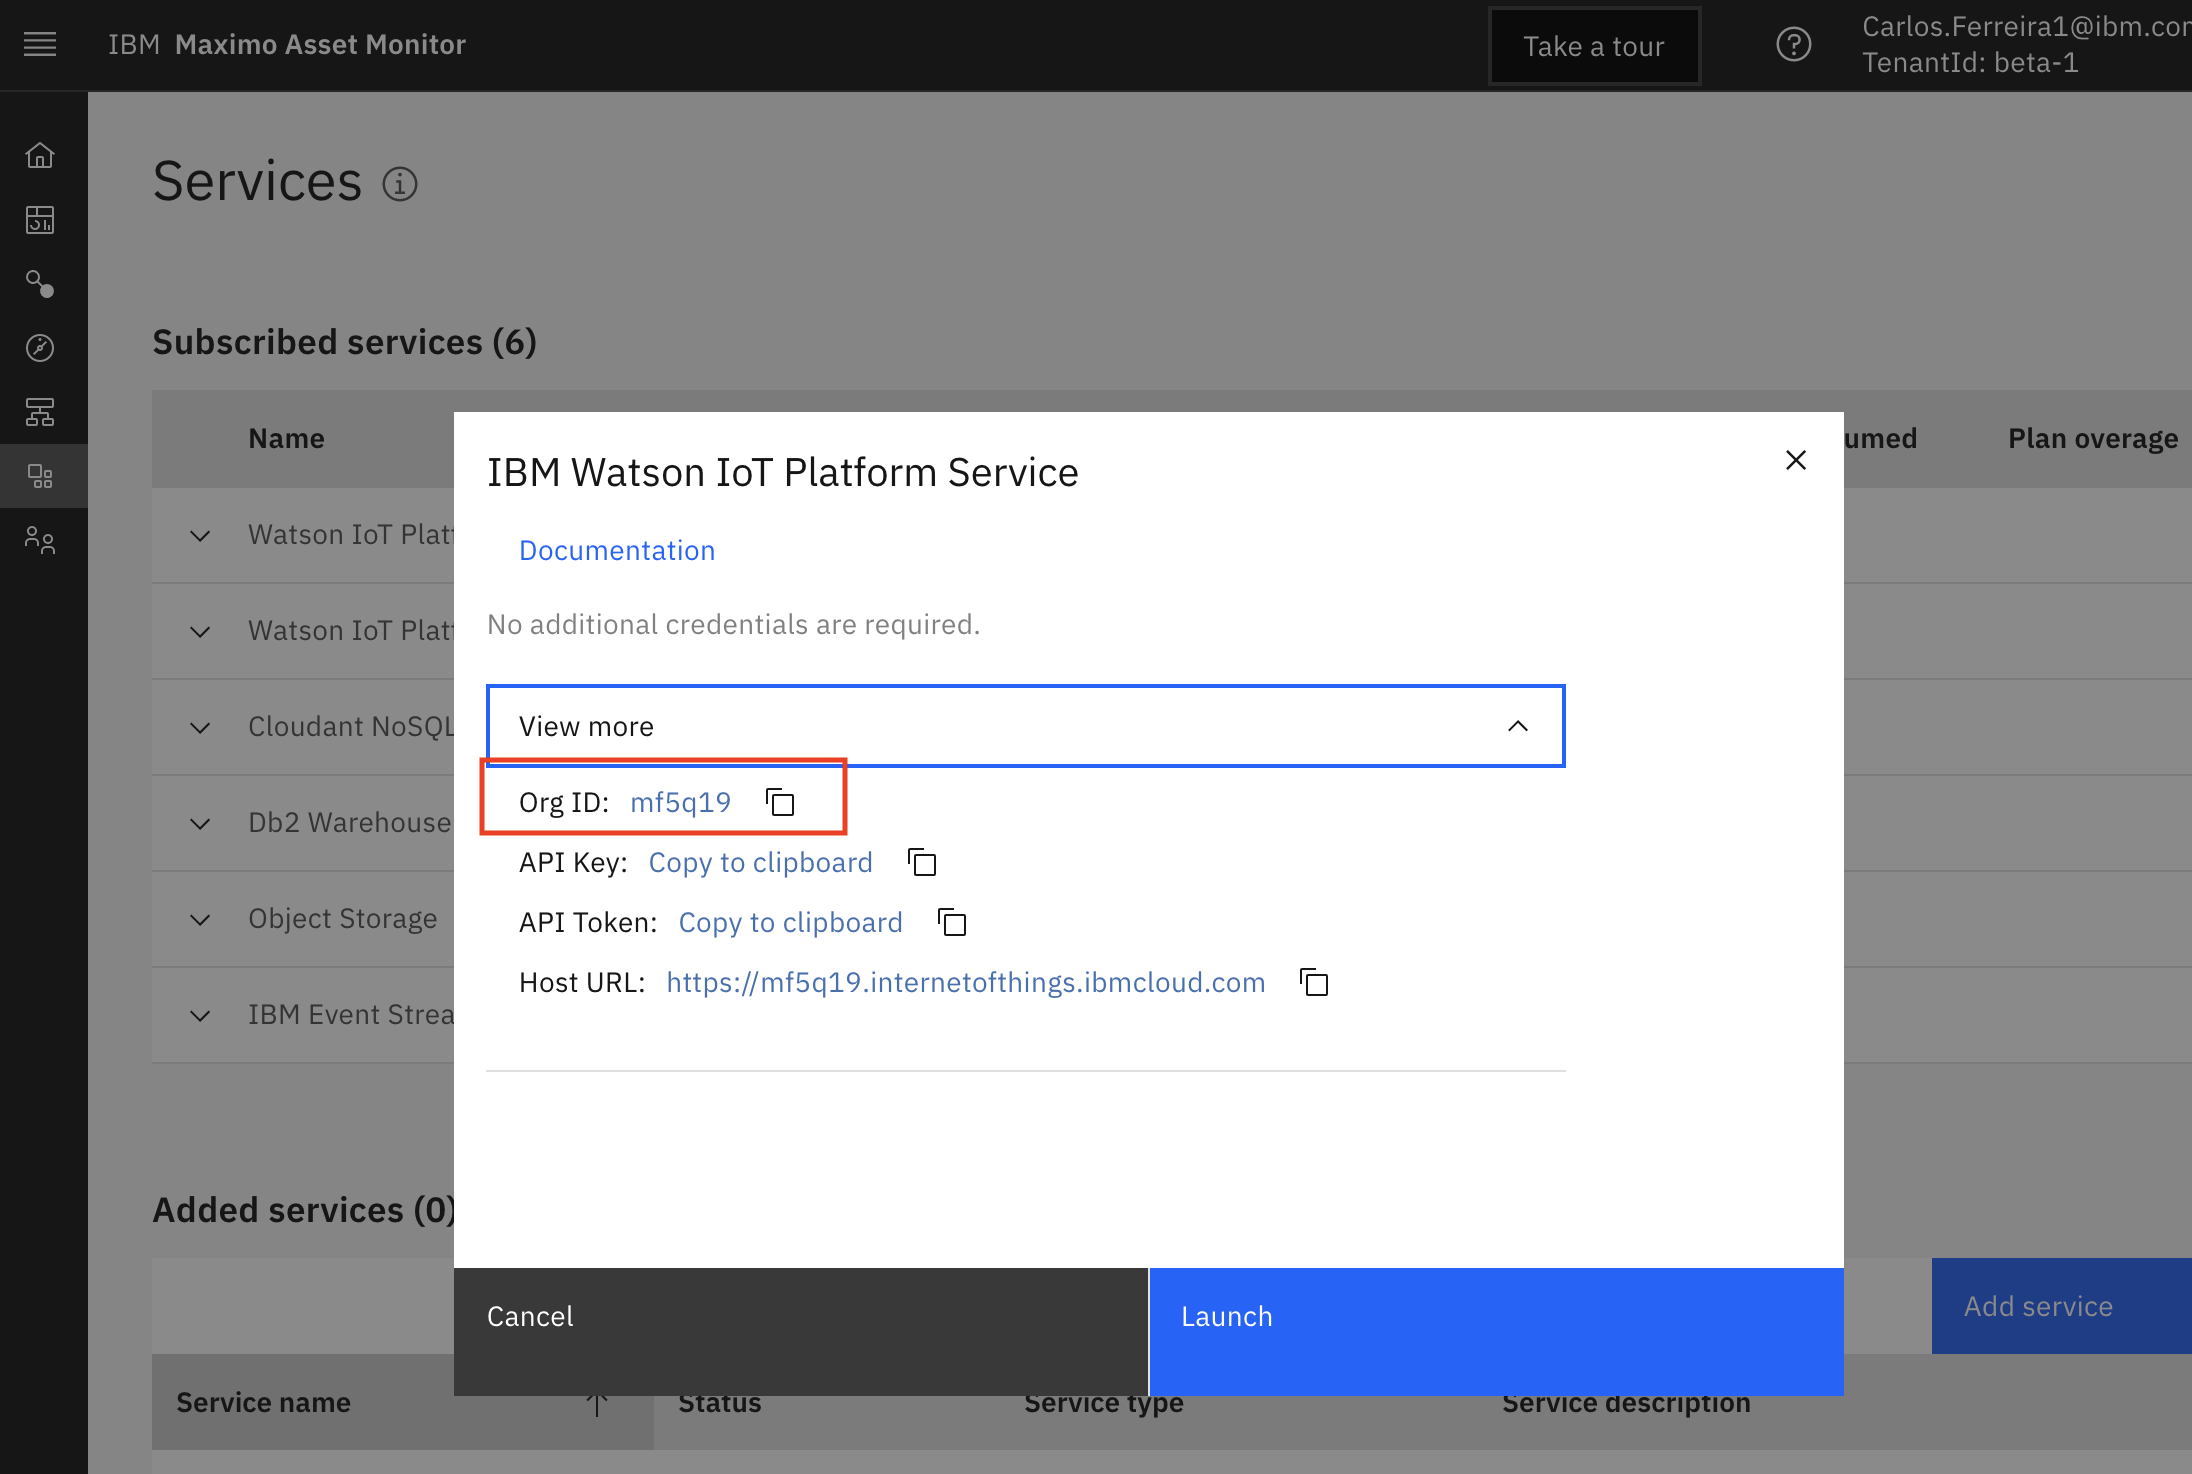Click the Name column header
This screenshot has width=2192, height=1474.
(287, 438)
